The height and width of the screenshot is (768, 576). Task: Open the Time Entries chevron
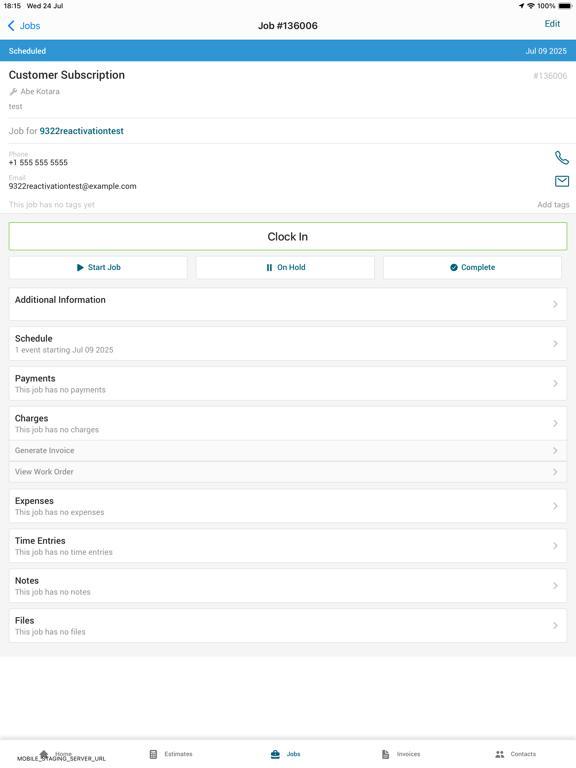tap(555, 546)
